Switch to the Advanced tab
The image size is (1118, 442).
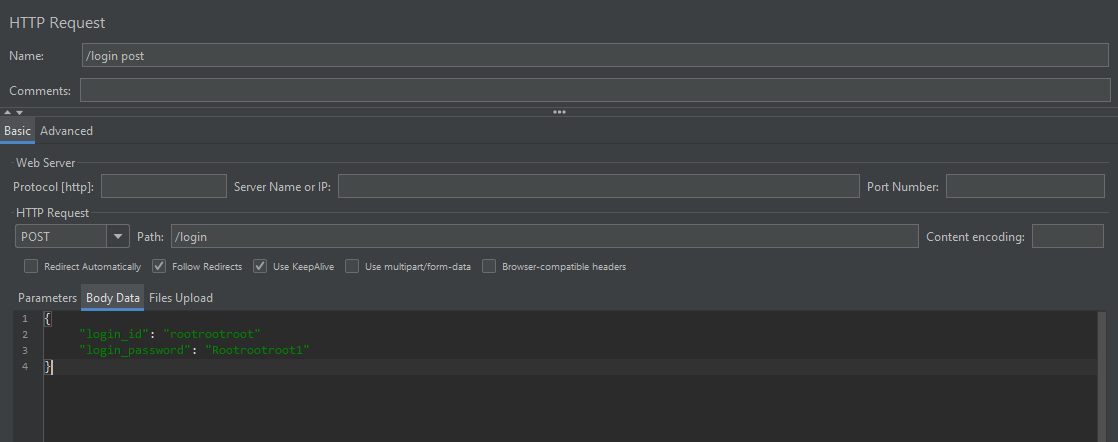tap(66, 130)
